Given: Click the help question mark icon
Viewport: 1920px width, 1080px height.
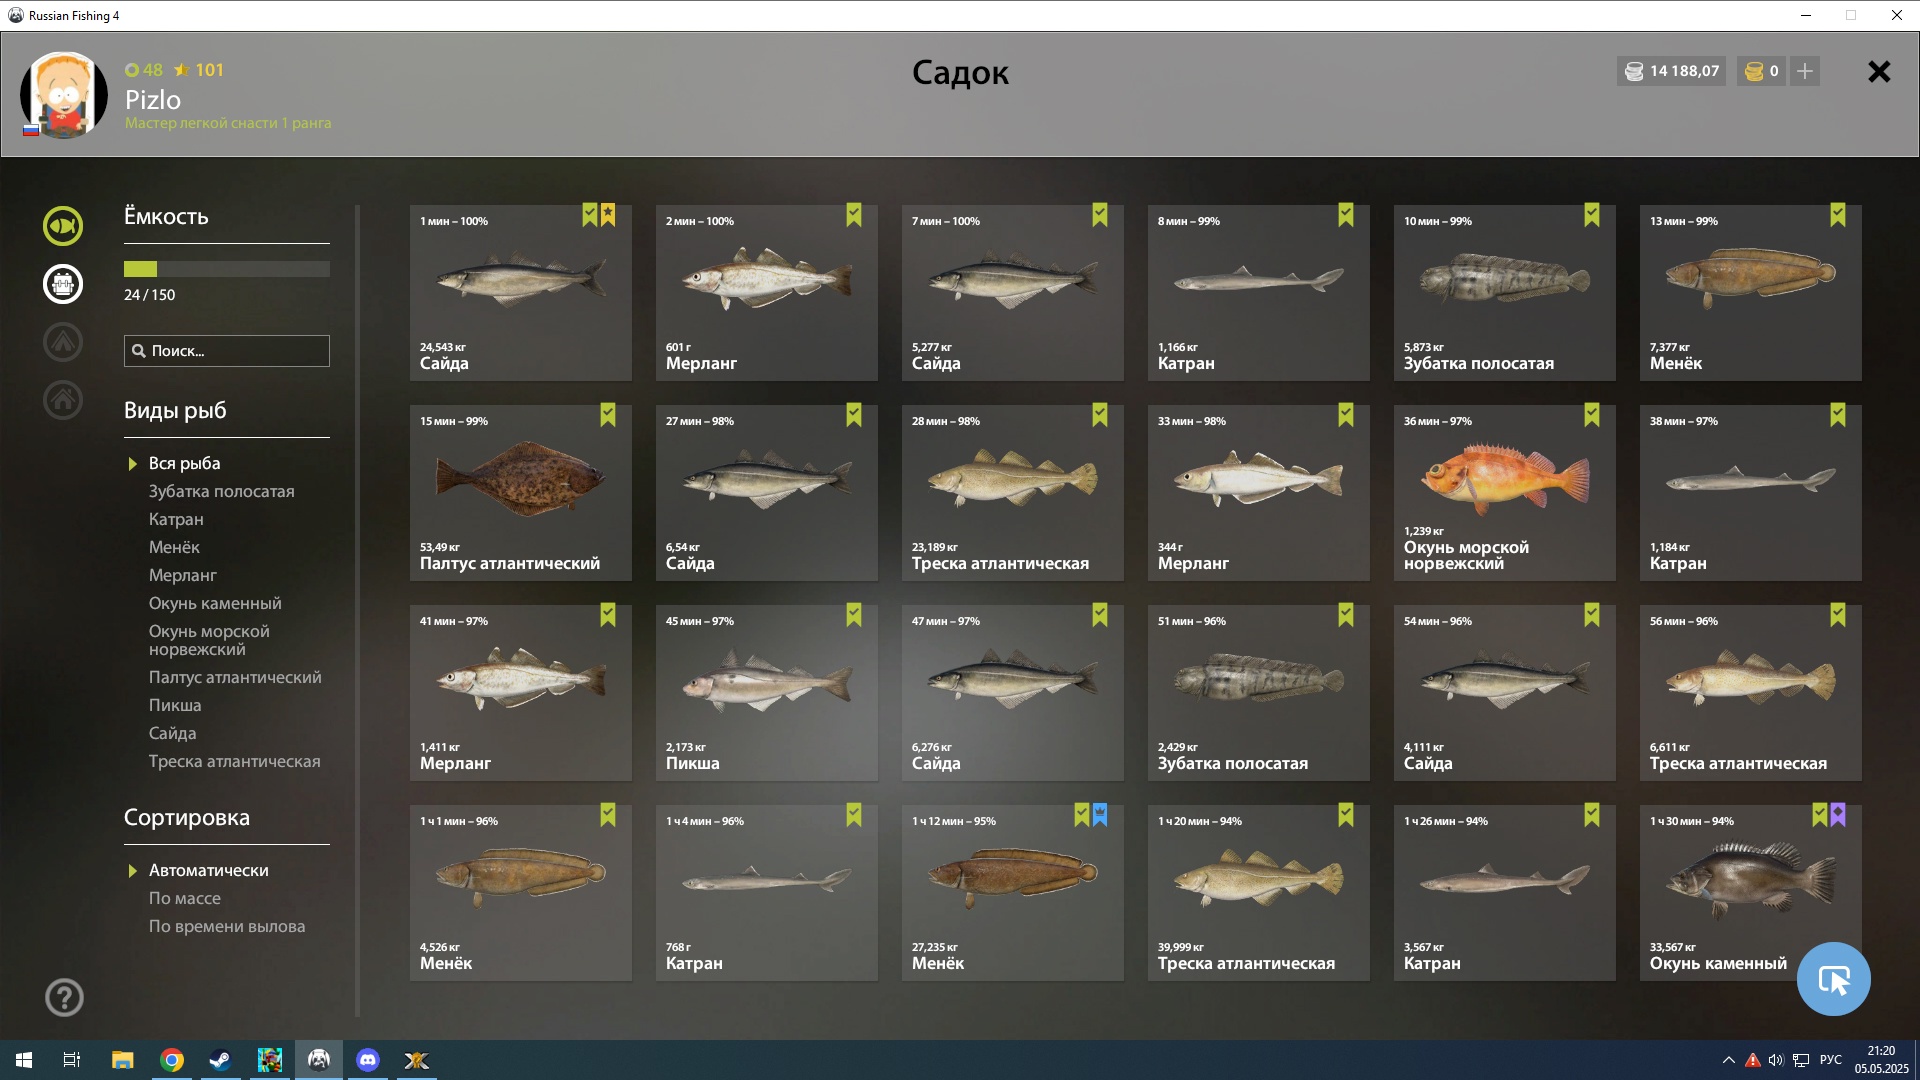Looking at the screenshot, I should click(x=64, y=997).
